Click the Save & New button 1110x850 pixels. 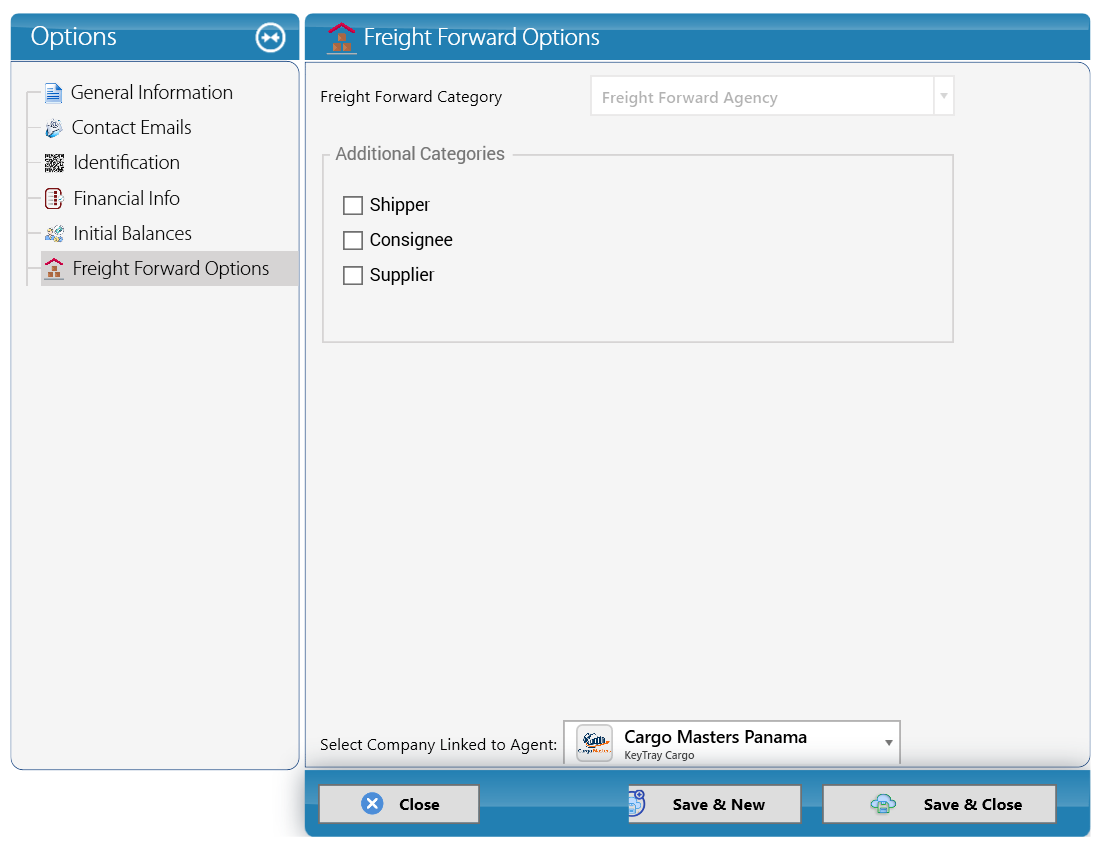tap(714, 804)
